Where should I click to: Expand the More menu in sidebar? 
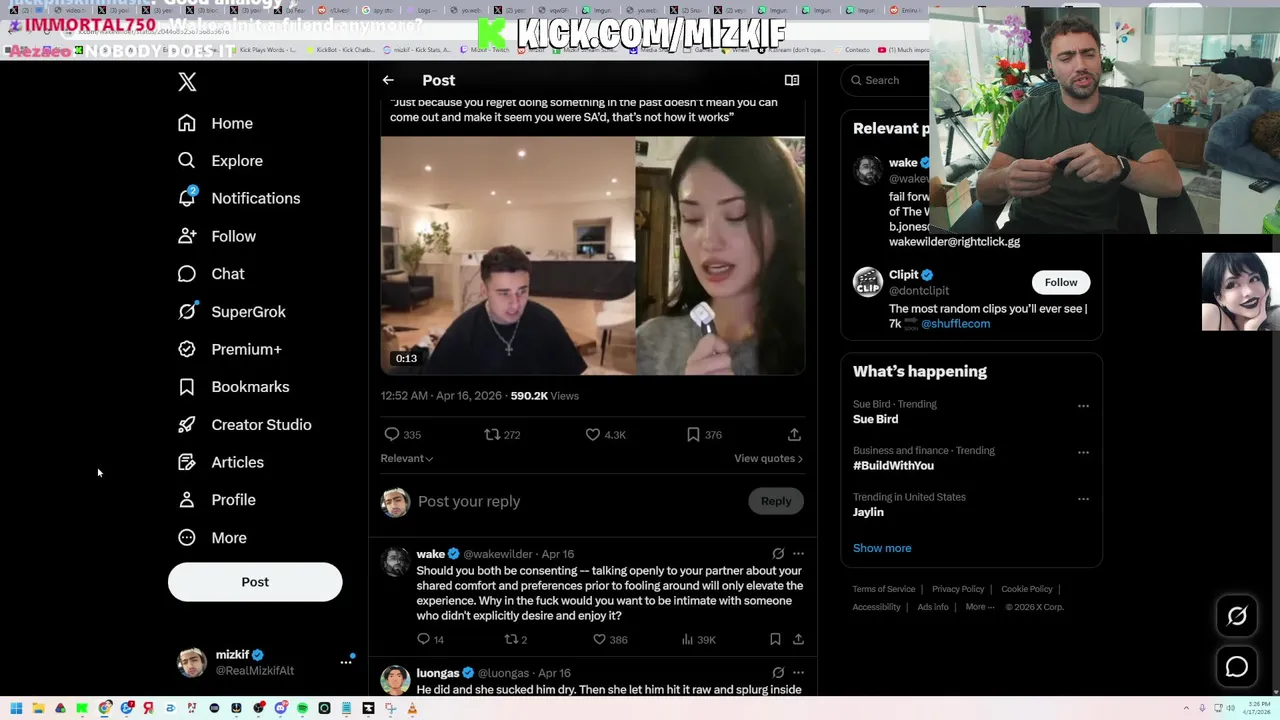[x=211, y=538]
